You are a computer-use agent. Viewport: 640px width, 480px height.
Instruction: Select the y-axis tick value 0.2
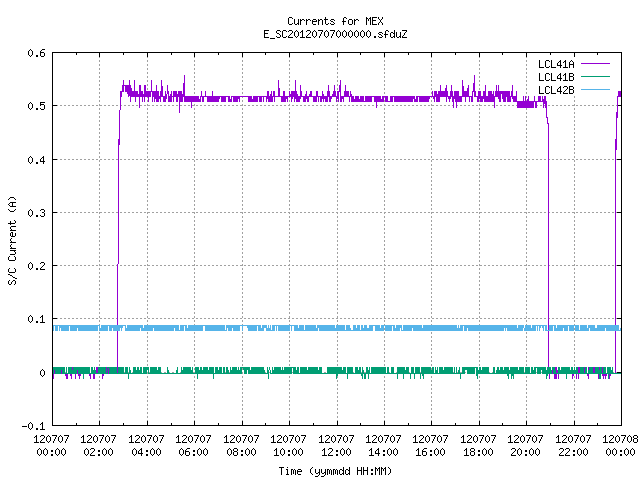36,266
